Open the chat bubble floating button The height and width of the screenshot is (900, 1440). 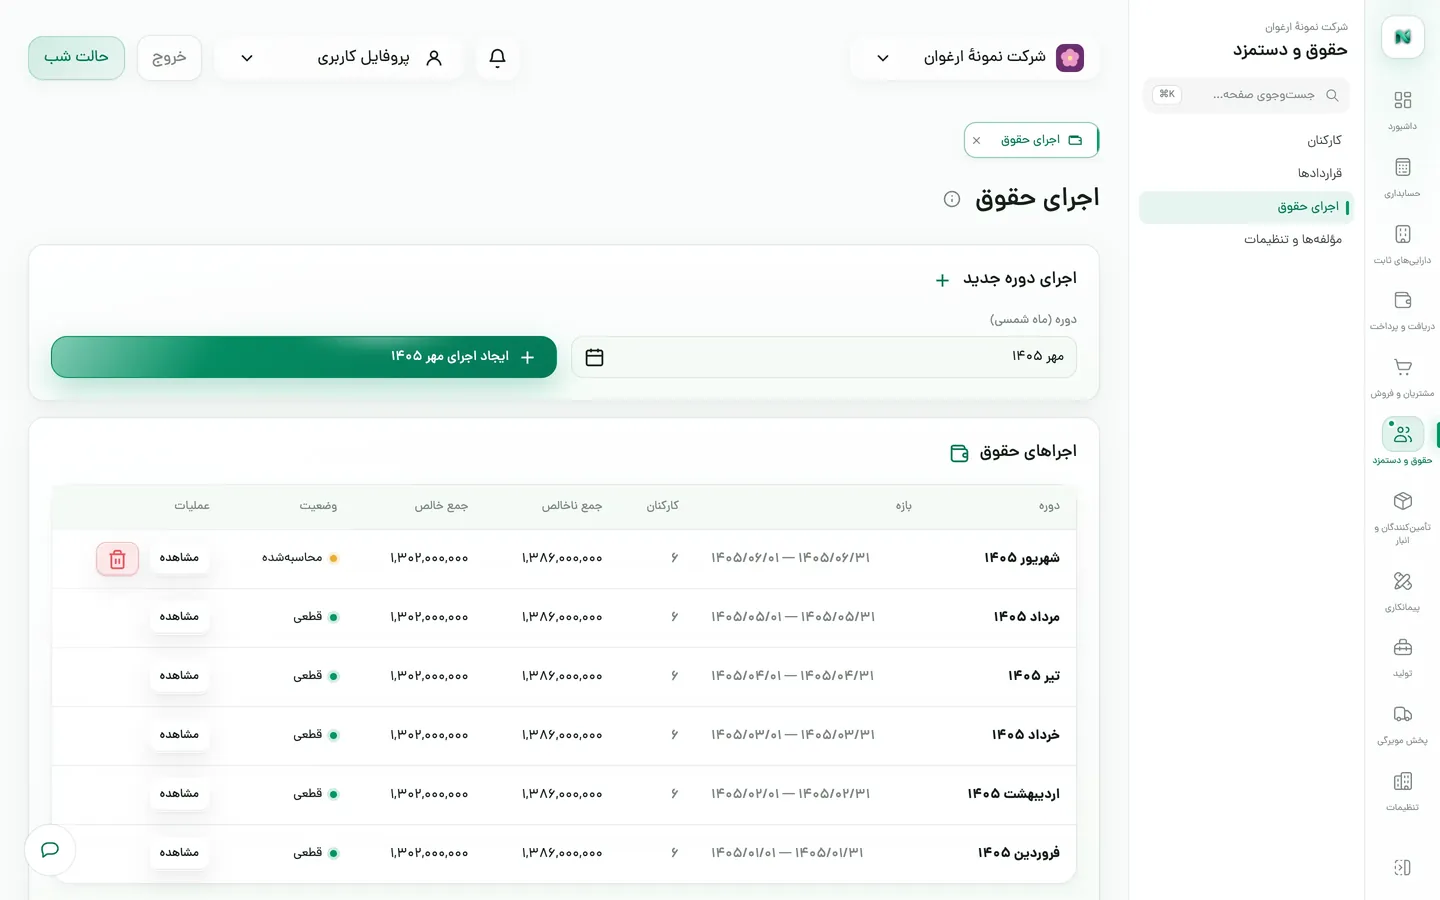pos(50,850)
